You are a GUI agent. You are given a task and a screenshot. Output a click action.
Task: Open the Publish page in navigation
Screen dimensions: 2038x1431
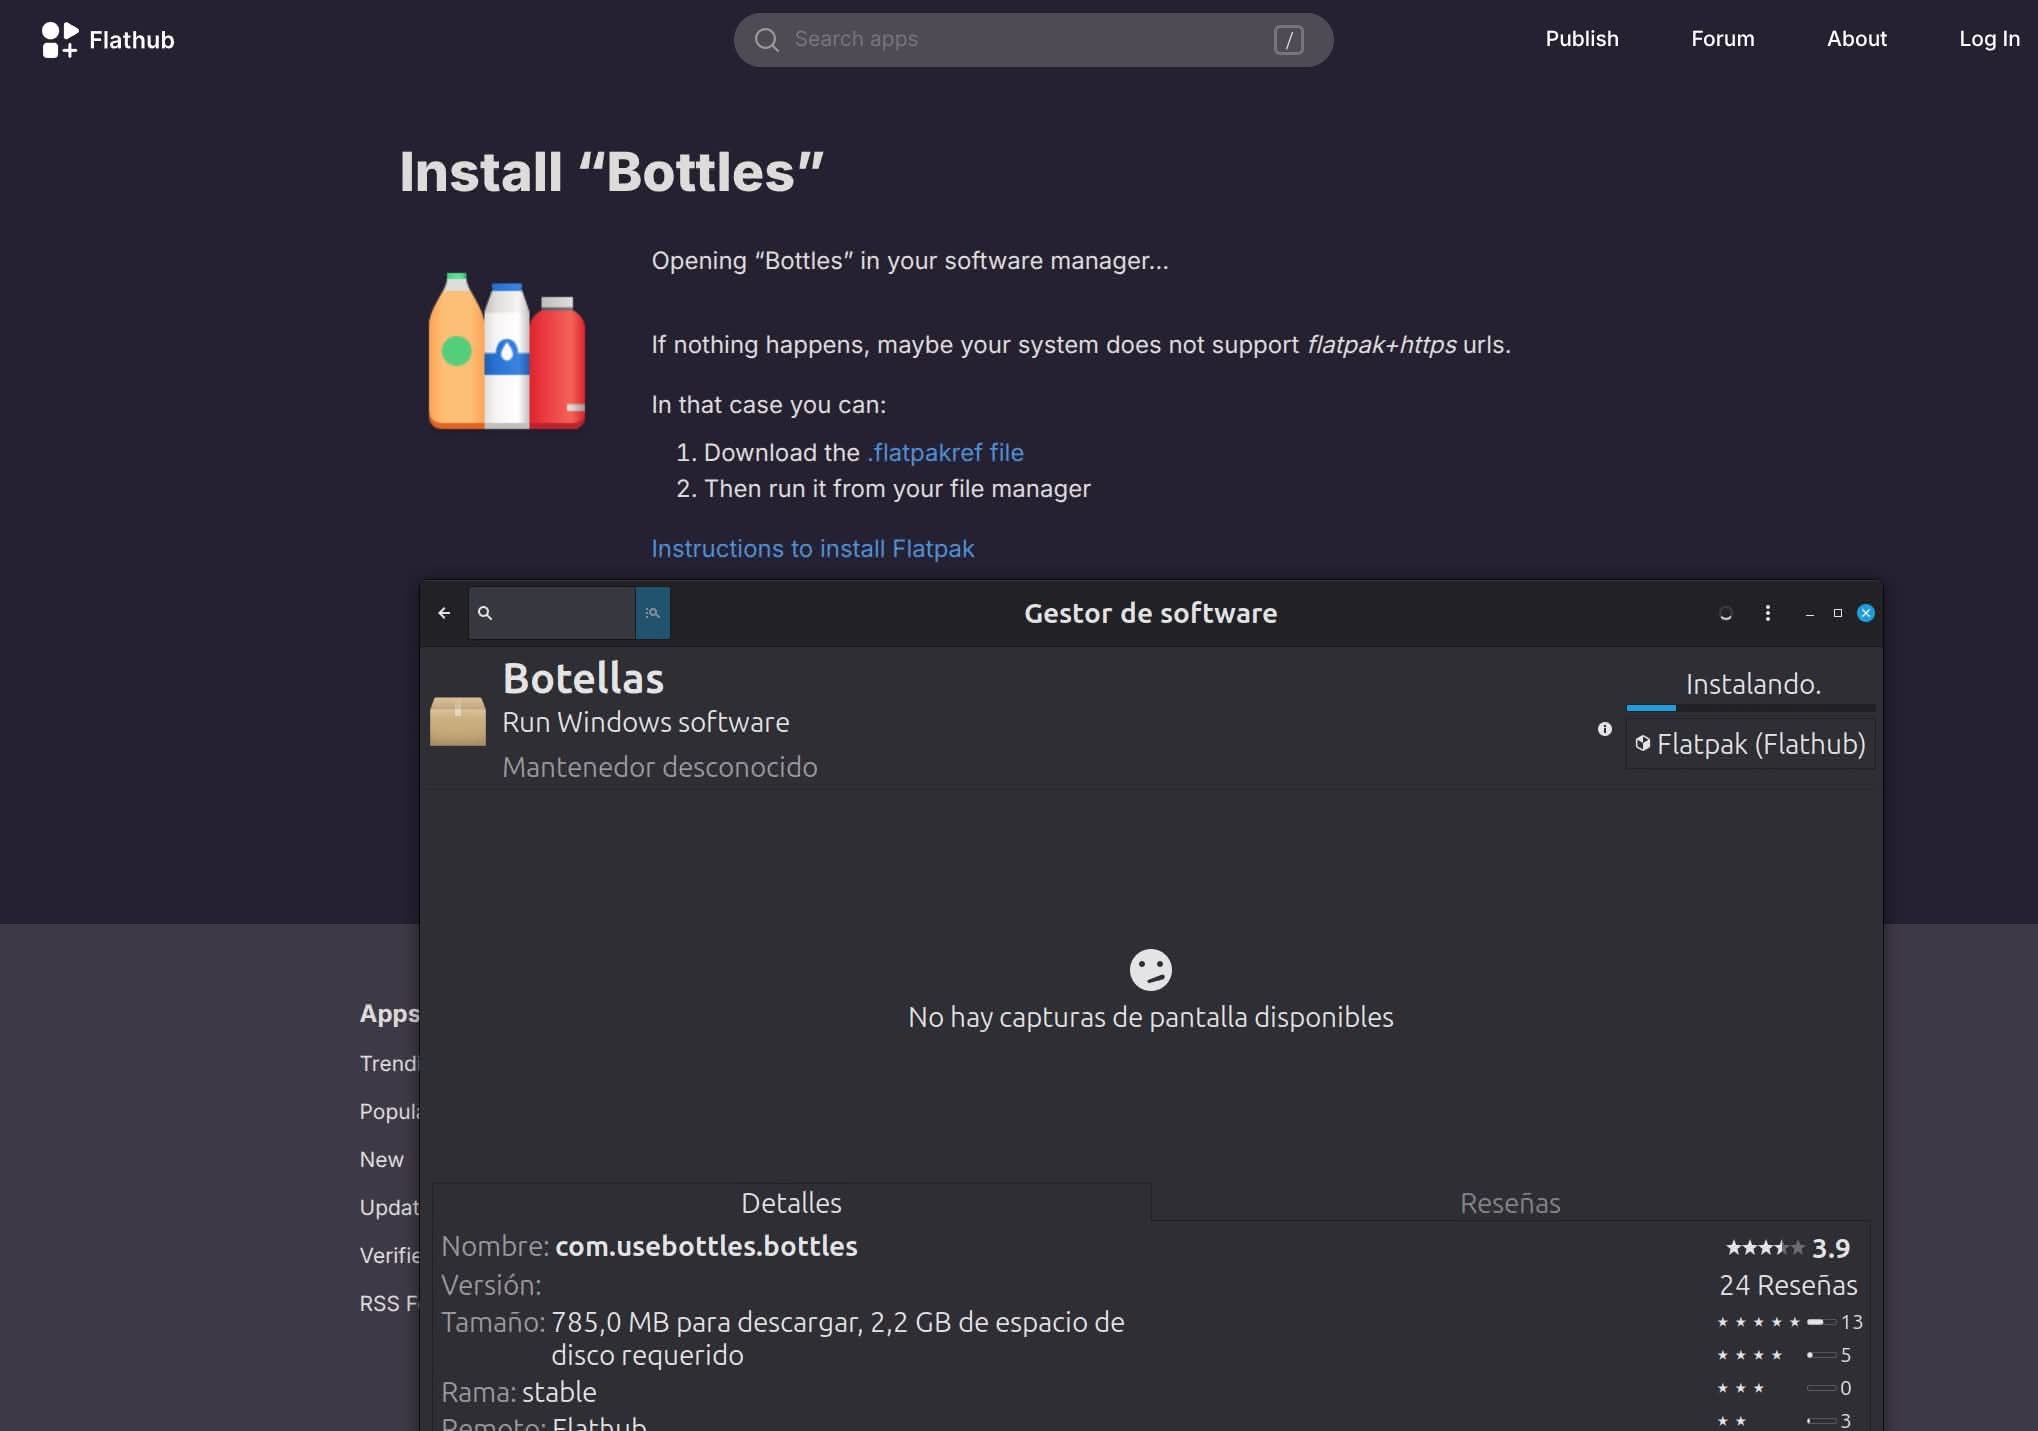click(1581, 39)
